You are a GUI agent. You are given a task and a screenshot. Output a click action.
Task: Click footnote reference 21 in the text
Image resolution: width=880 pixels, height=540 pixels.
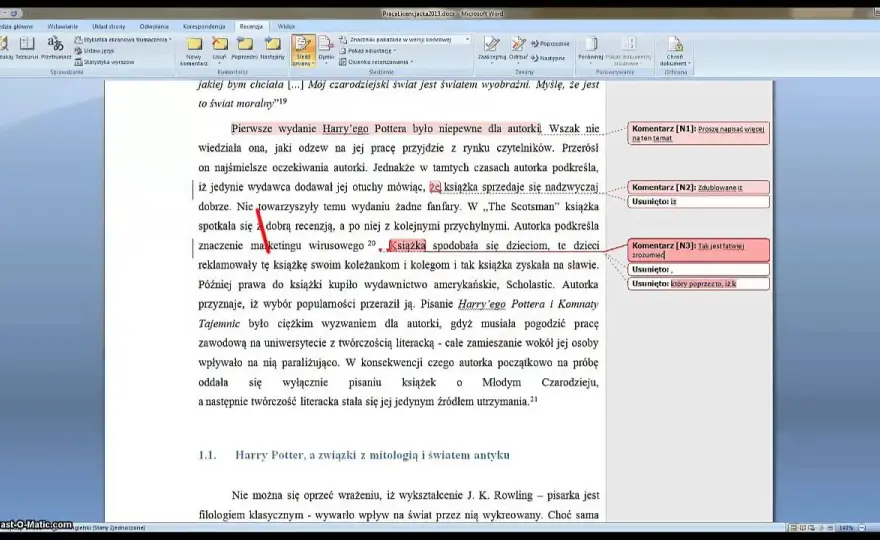pos(534,399)
